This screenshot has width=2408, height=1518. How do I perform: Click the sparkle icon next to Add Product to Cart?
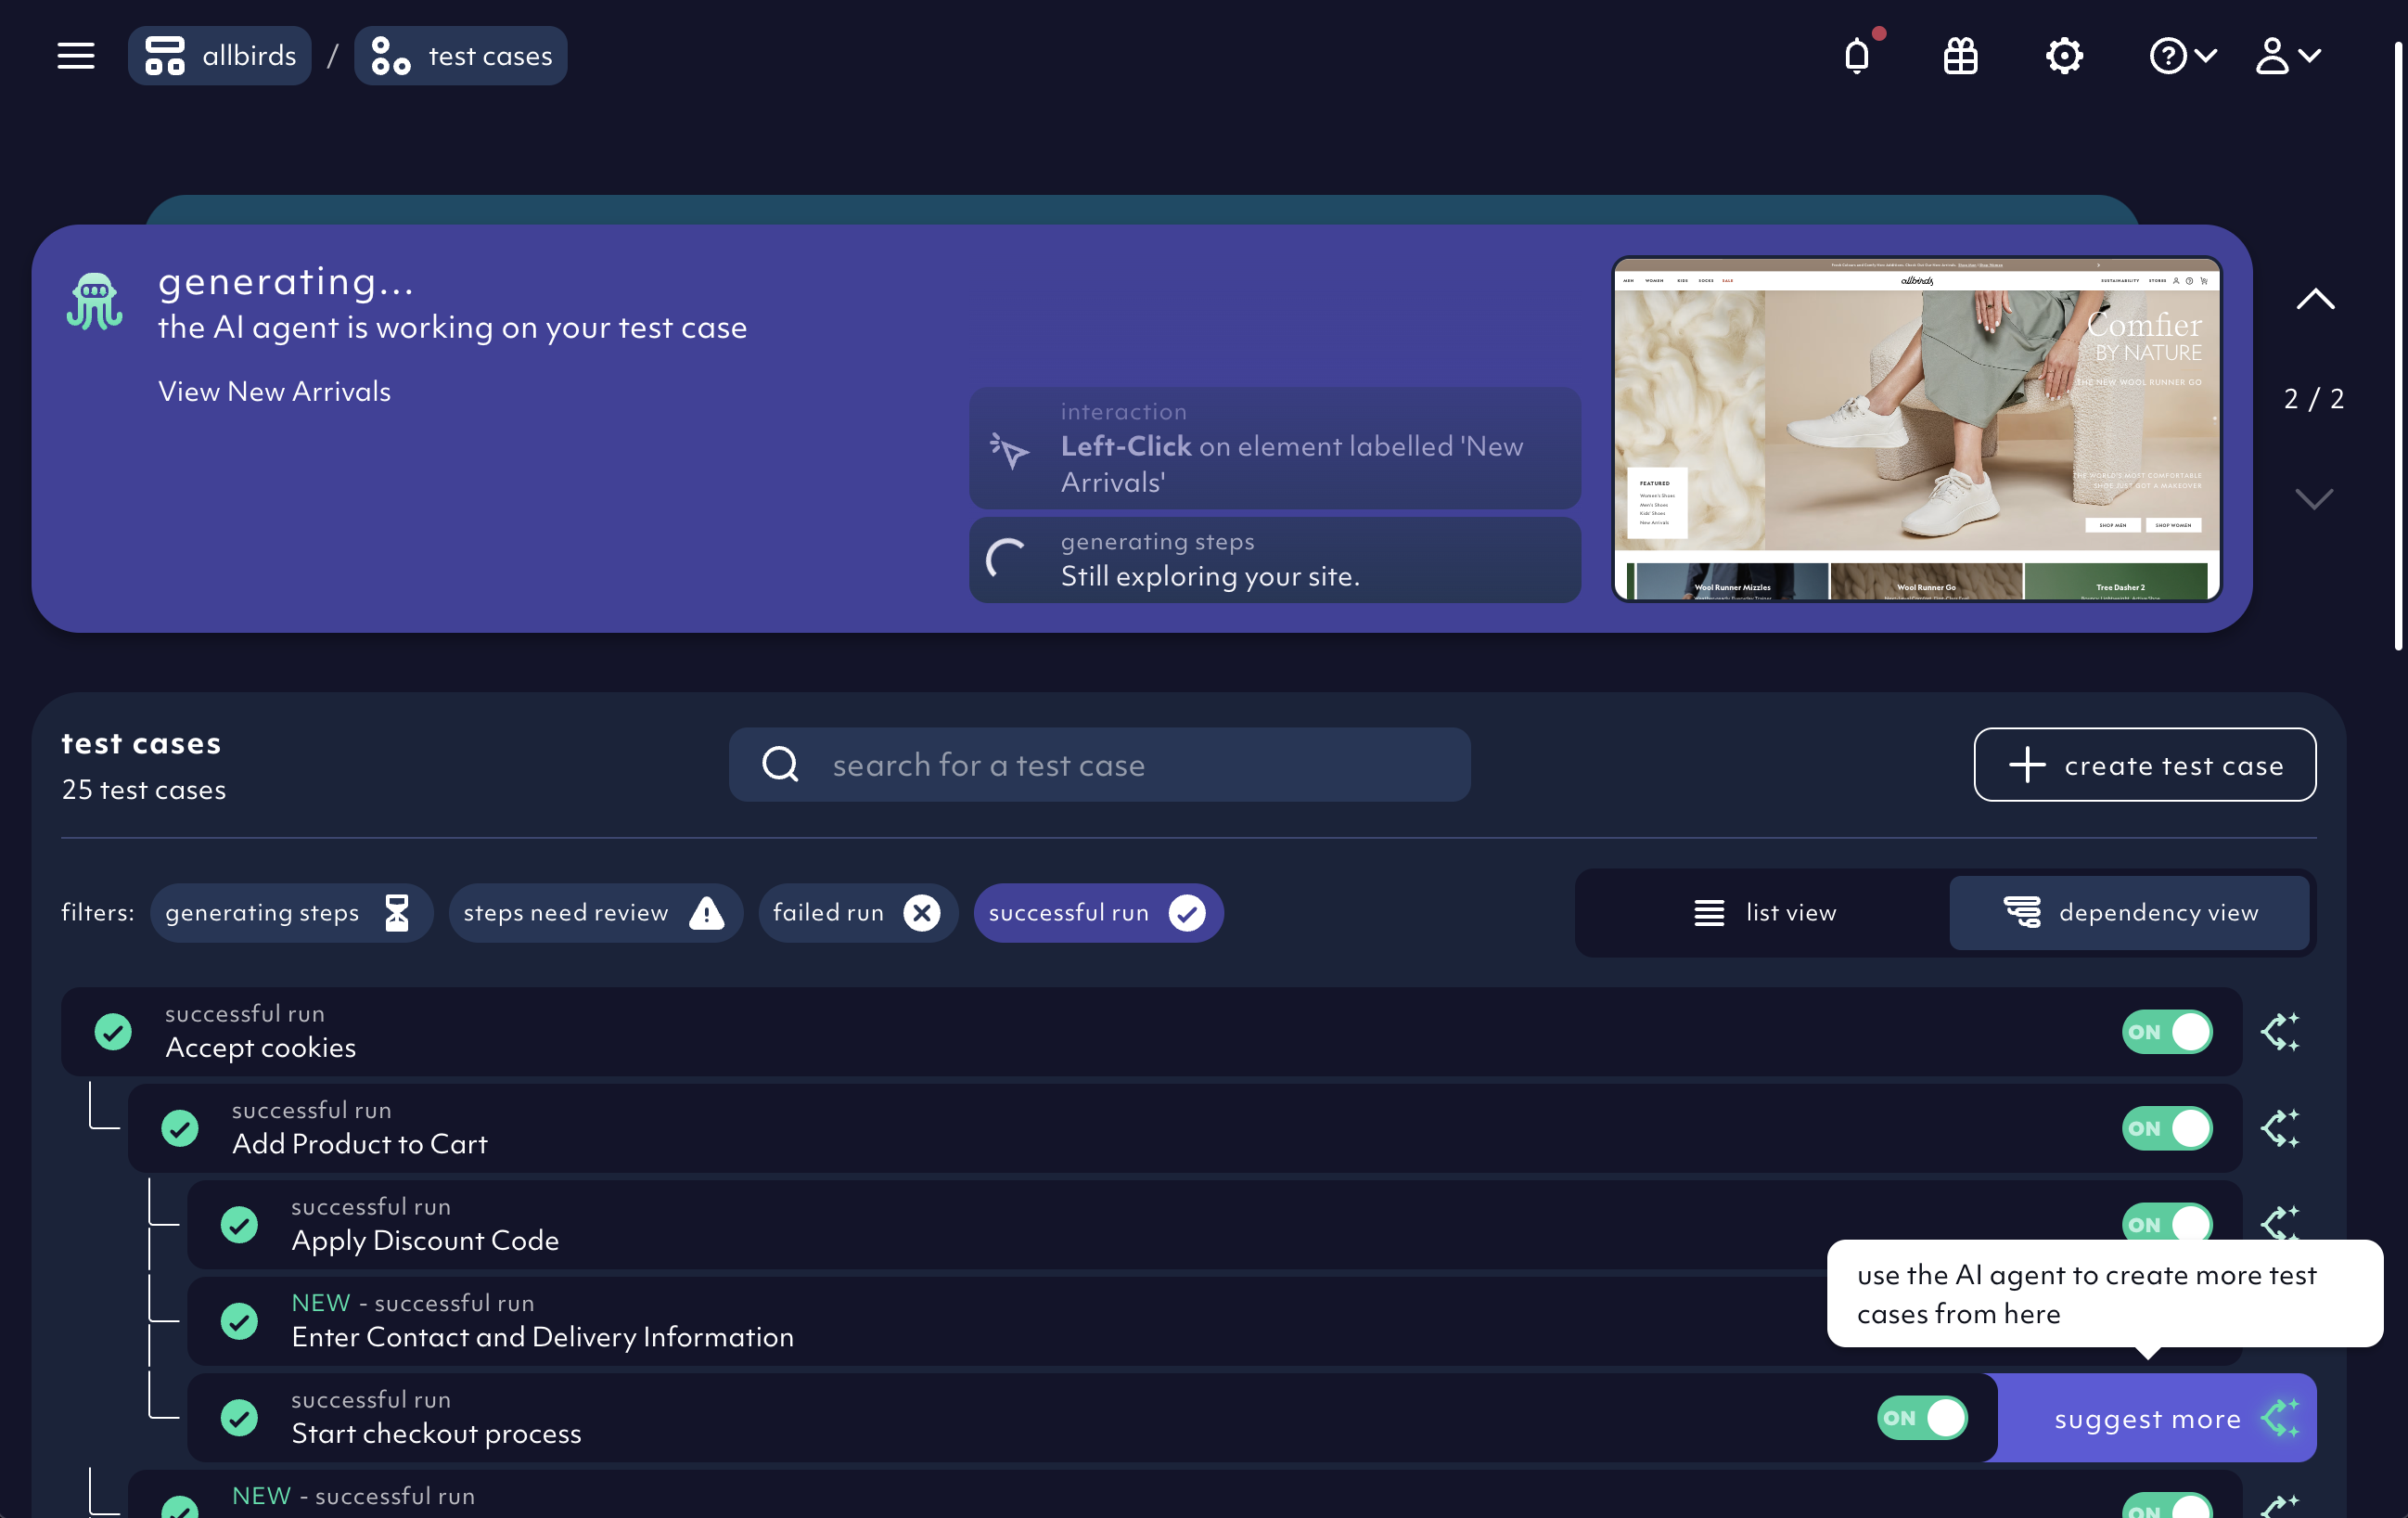point(2281,1129)
